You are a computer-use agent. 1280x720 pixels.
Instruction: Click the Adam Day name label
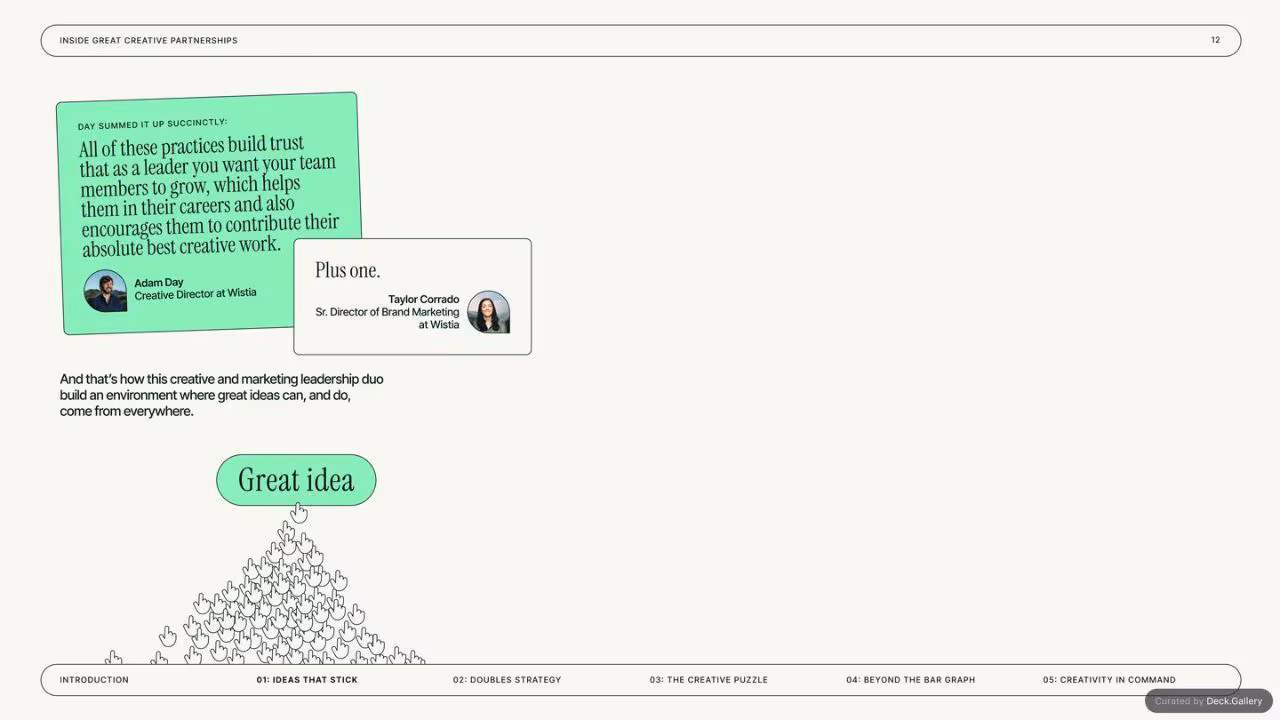(159, 283)
